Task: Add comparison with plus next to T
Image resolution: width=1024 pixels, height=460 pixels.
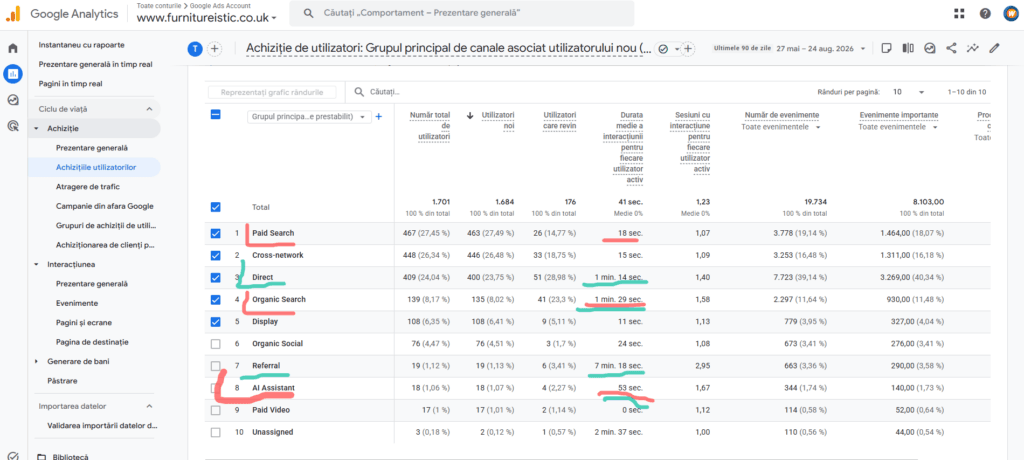Action: point(214,48)
